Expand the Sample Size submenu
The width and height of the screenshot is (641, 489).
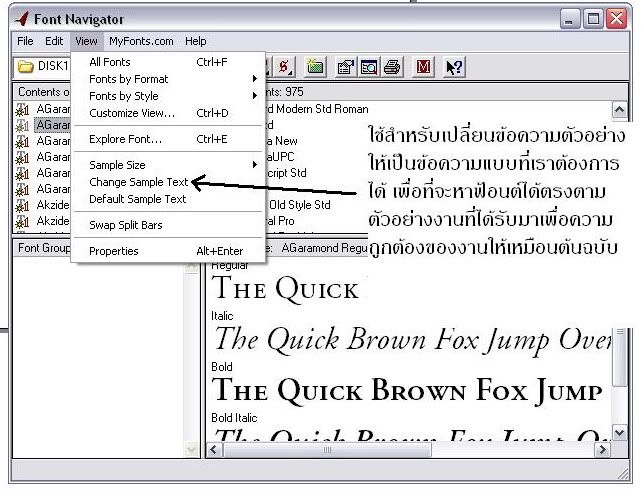pos(168,165)
